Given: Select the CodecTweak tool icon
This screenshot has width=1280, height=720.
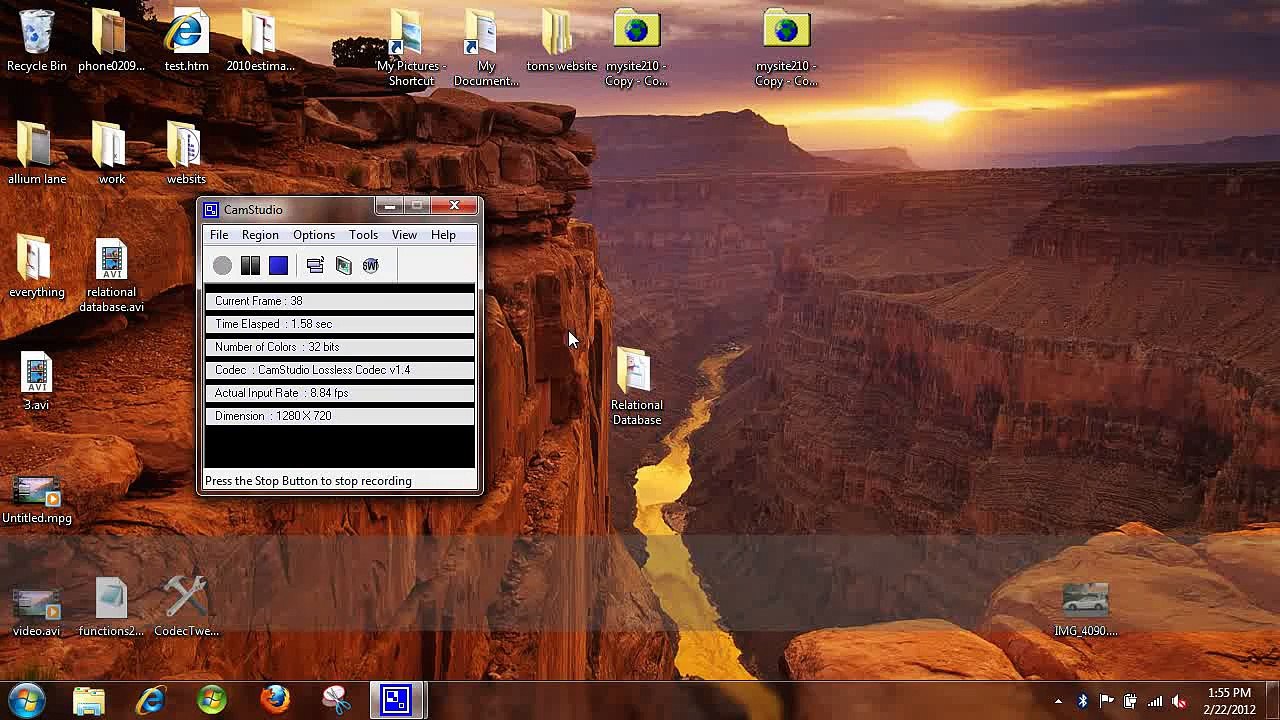Looking at the screenshot, I should (x=186, y=608).
